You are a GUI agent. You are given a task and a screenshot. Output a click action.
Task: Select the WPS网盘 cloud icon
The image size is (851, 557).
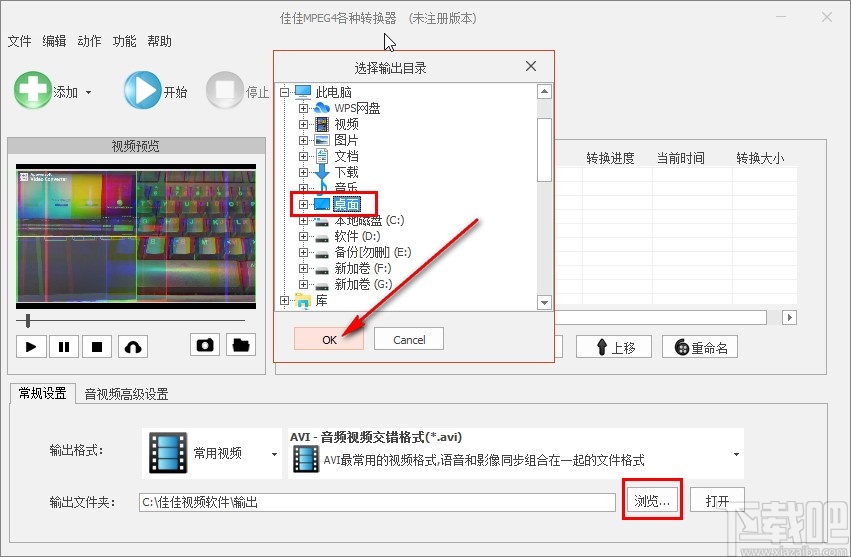pyautogui.click(x=322, y=108)
